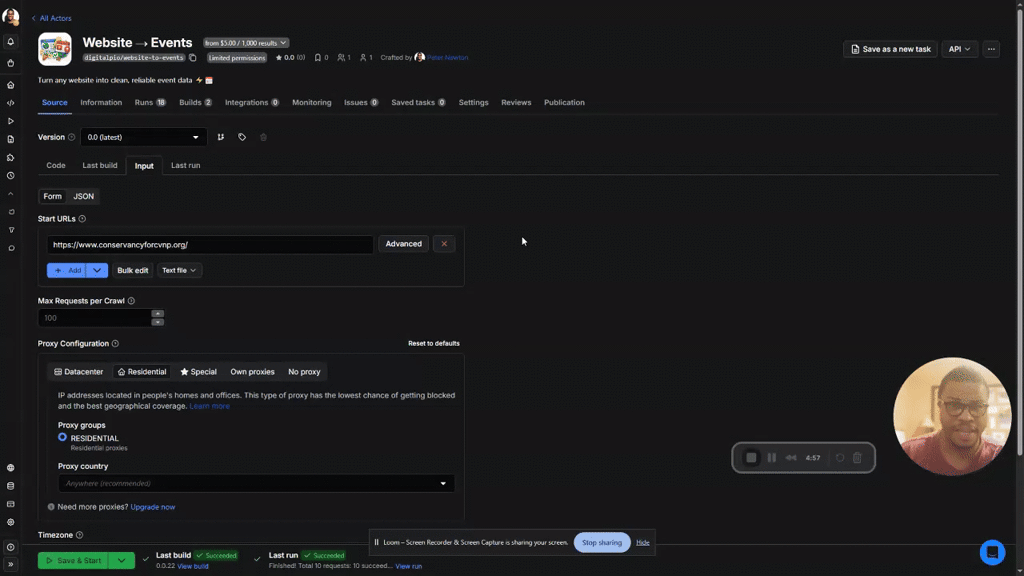
Task: Open the Save & Start dropdown arrow
Action: 121,561
